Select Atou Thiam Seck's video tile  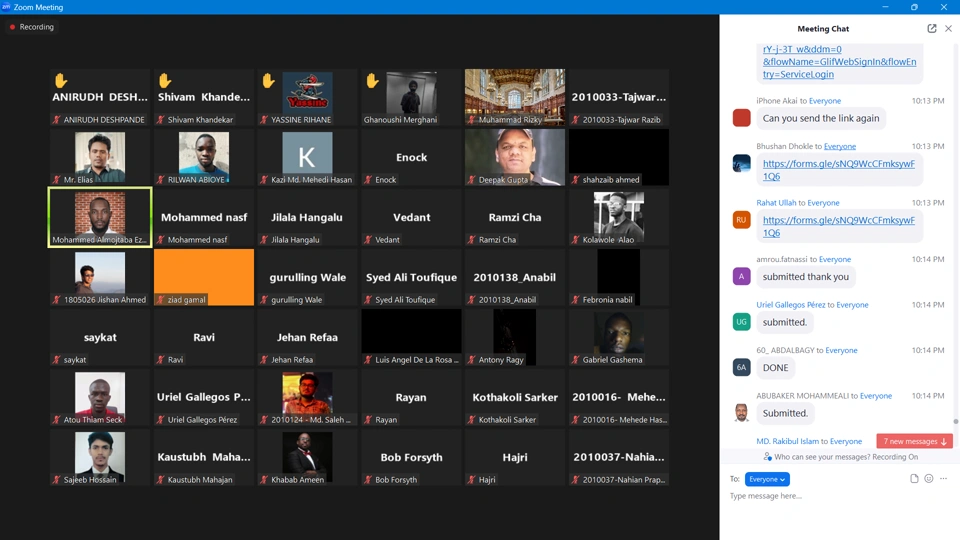[x=100, y=397]
